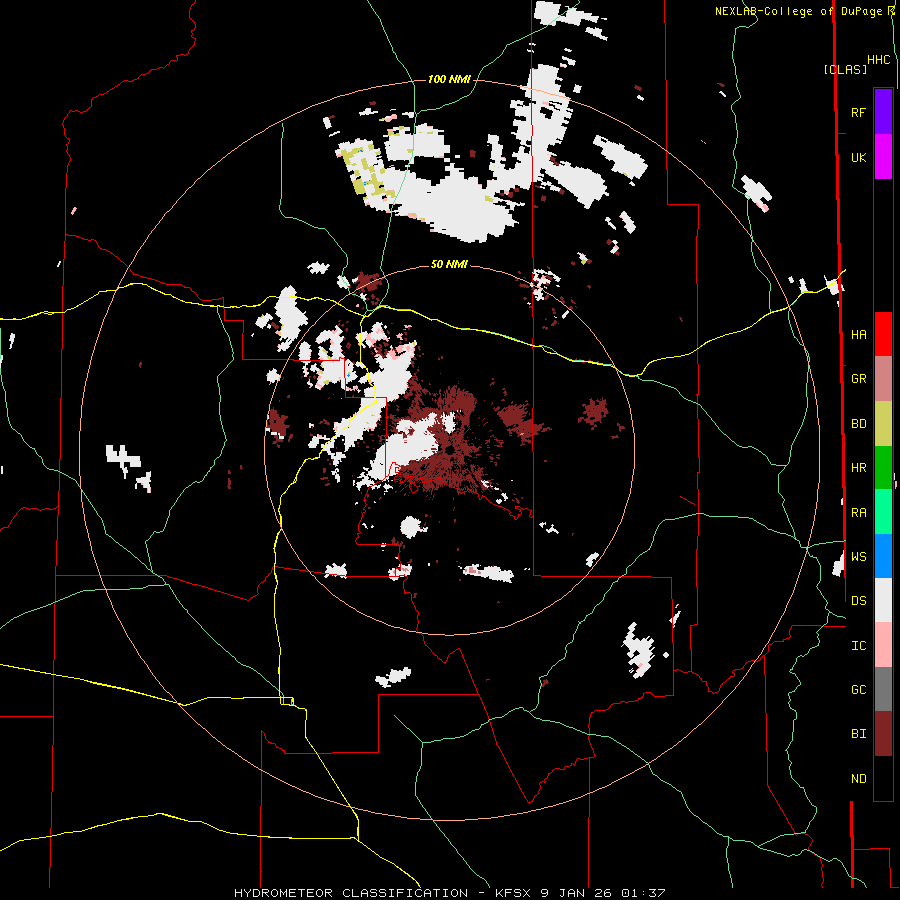This screenshot has height=900, width=900.
Task: Click the HA legend label
Action: pyautogui.click(x=858, y=334)
